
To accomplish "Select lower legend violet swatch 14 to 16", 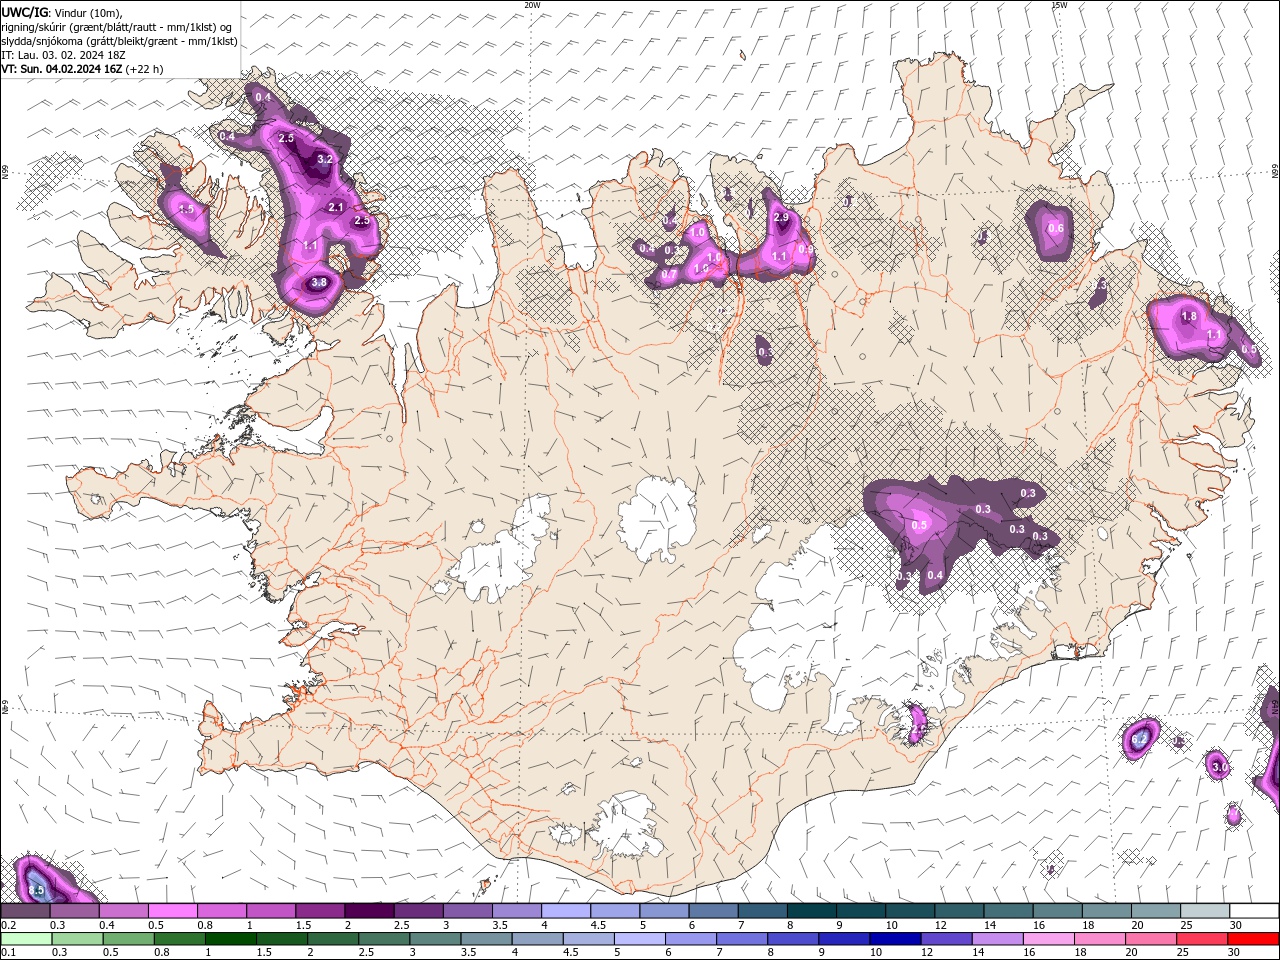I will coord(998,938).
